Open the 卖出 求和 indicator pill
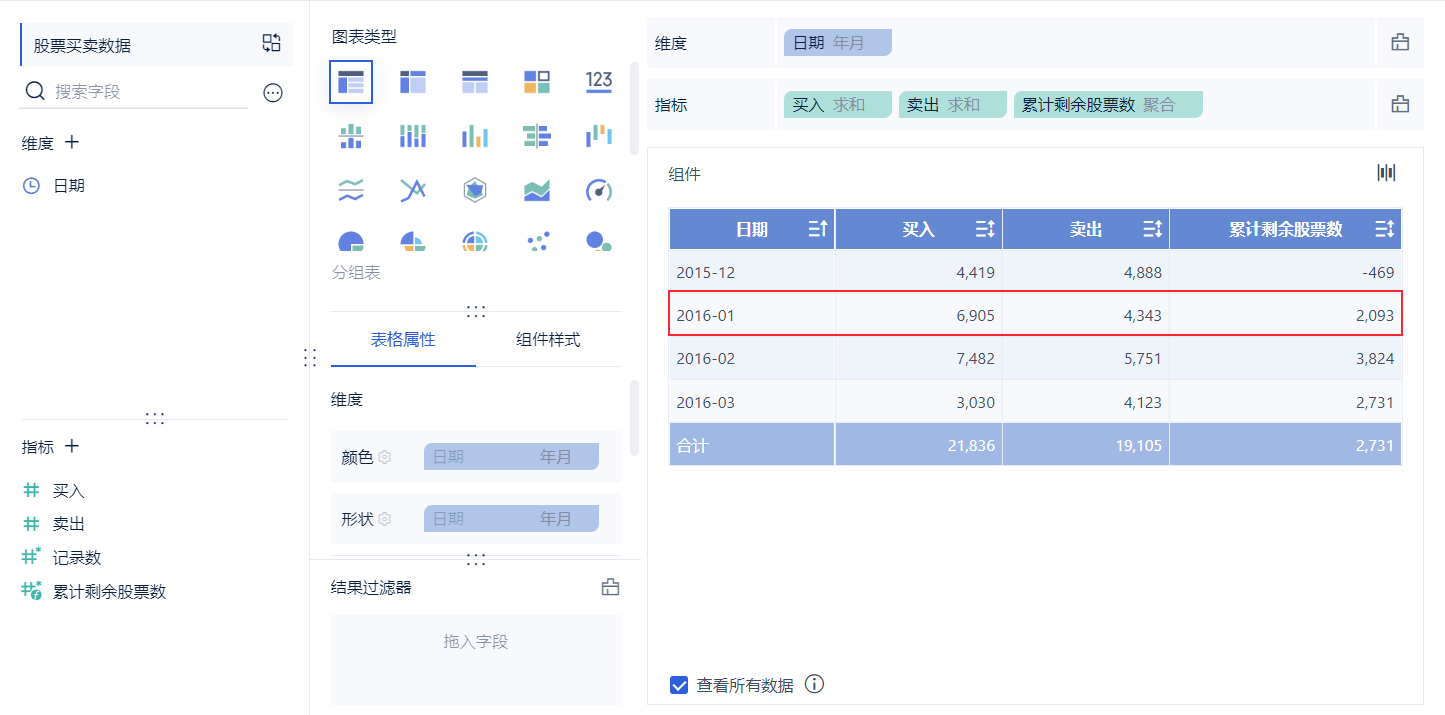The image size is (1445, 715). pyautogui.click(x=952, y=104)
